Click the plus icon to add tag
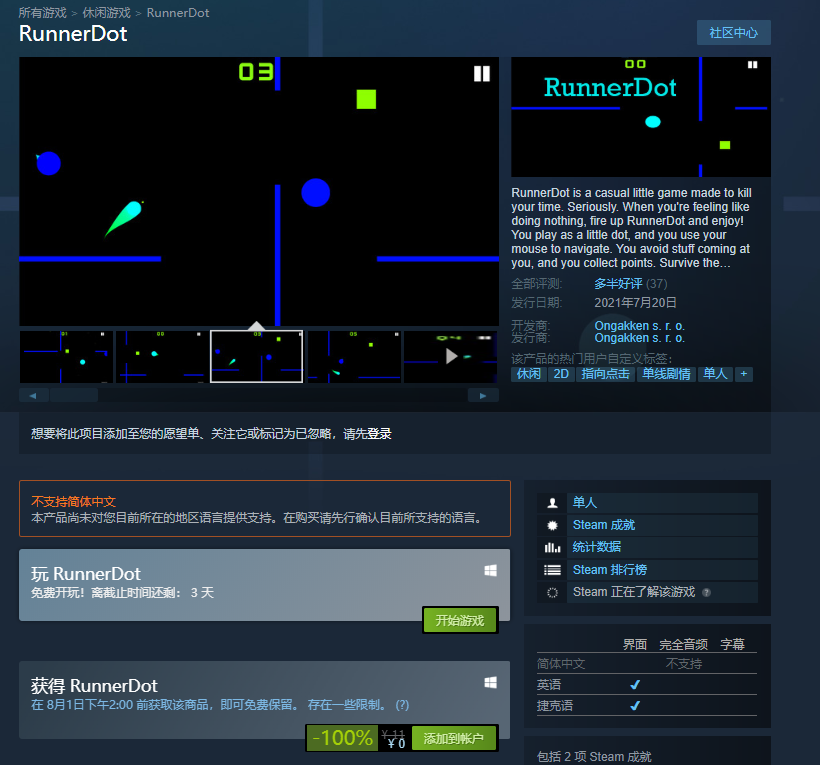This screenshot has width=820, height=765. tap(743, 373)
